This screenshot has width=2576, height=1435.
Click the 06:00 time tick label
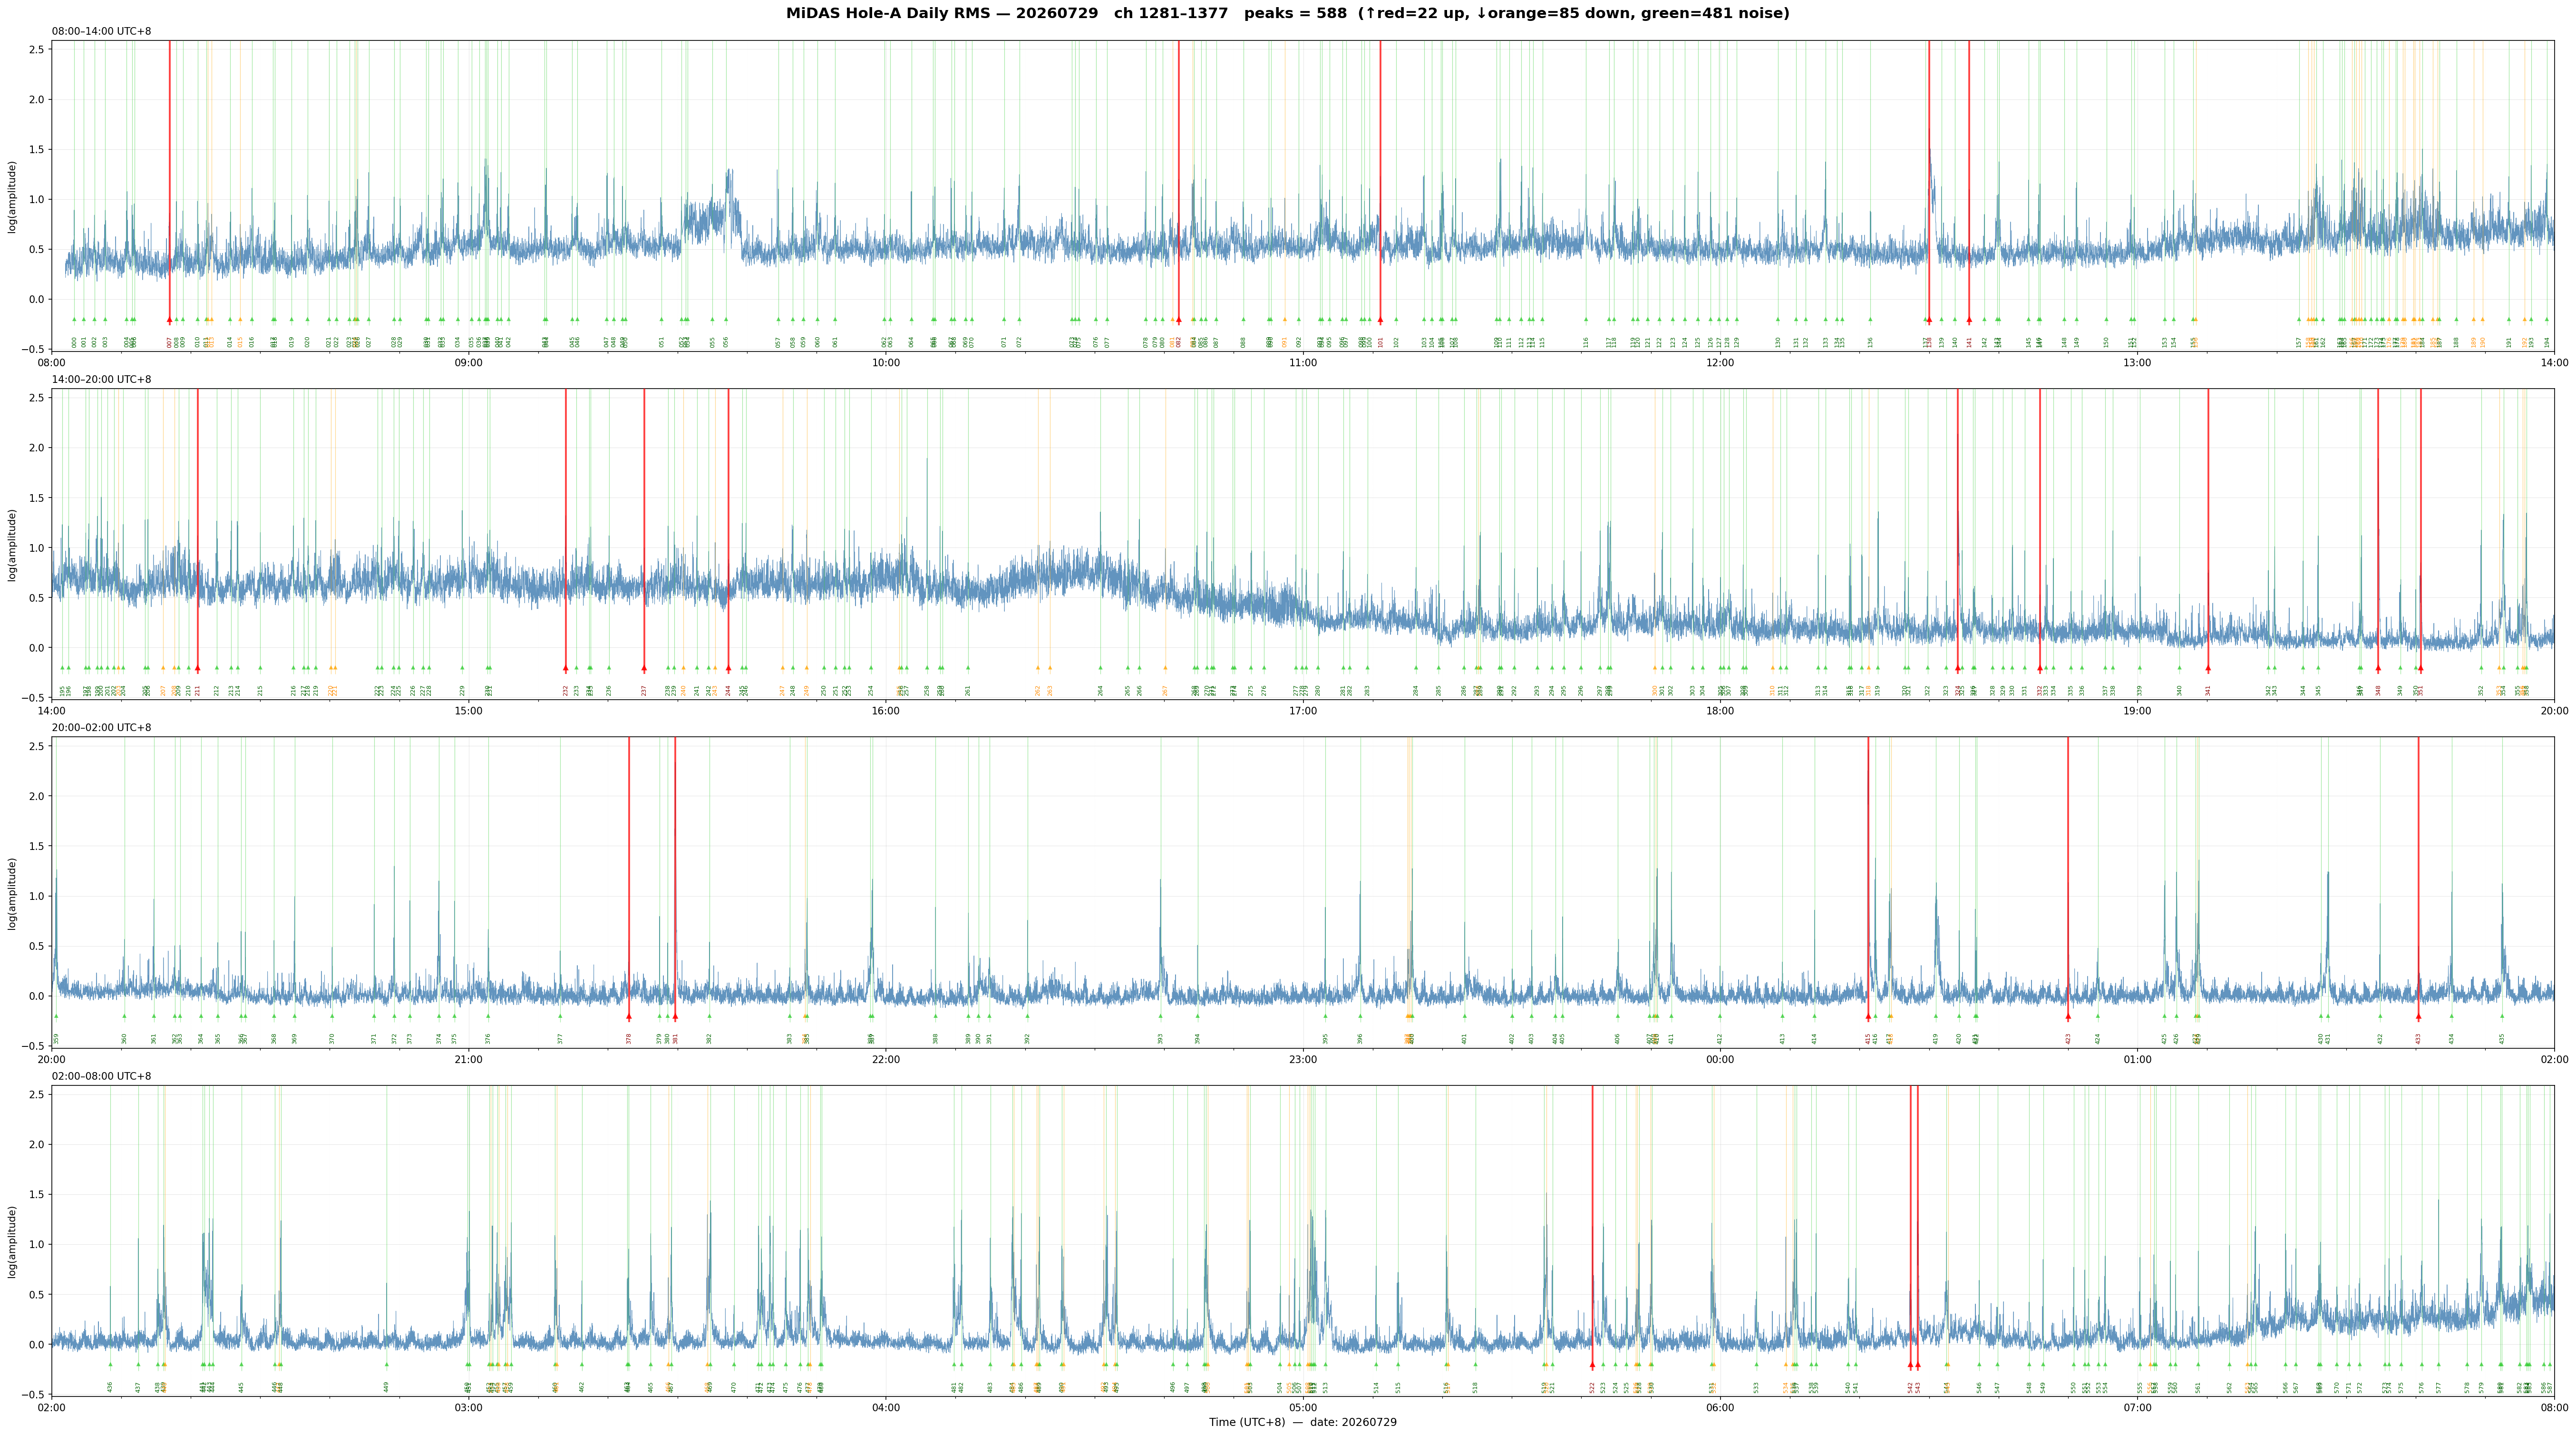pyautogui.click(x=1720, y=1407)
